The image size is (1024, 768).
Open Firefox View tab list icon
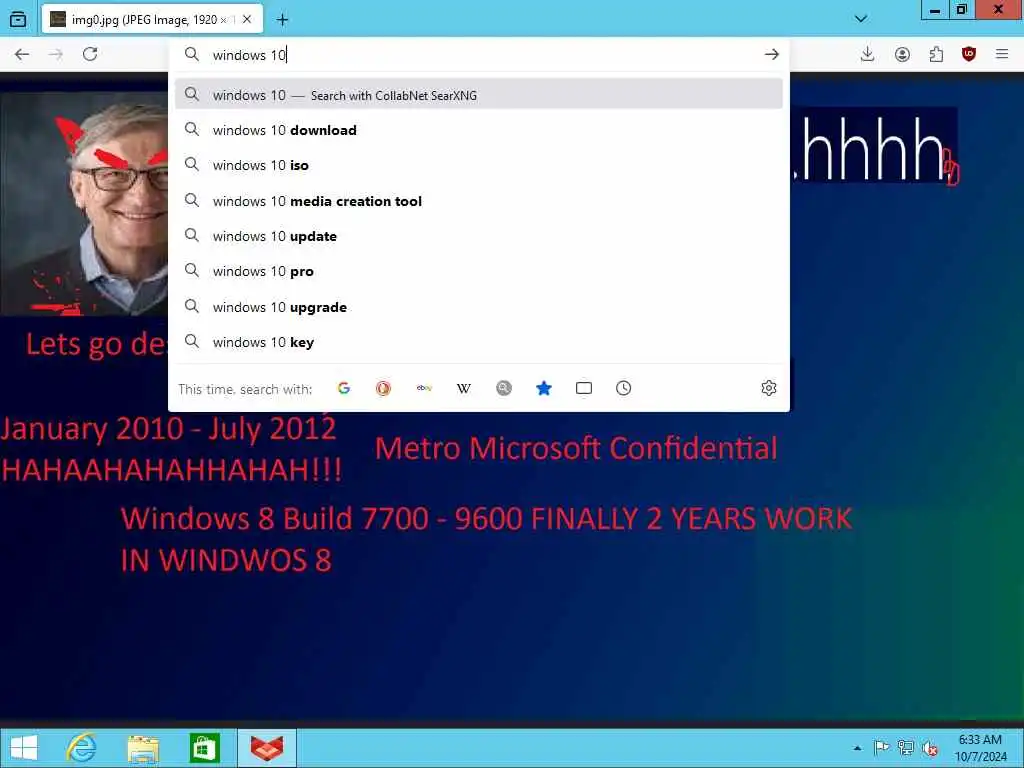point(18,19)
